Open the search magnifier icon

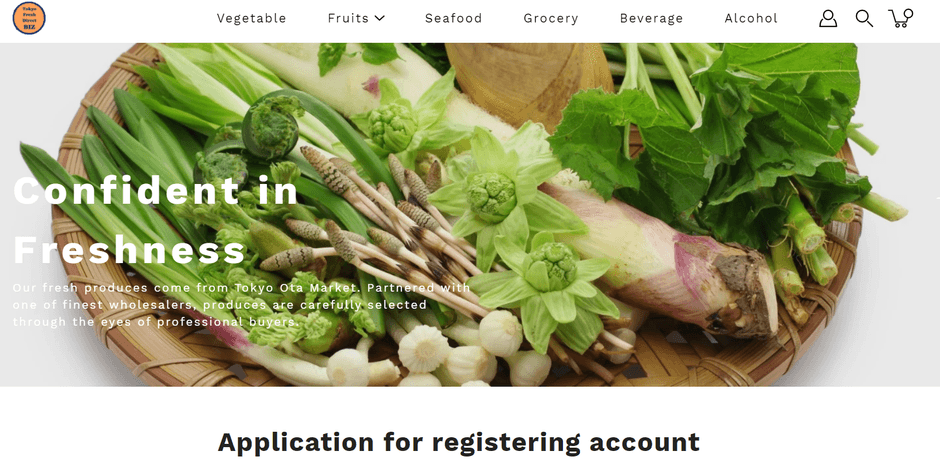[x=864, y=19]
